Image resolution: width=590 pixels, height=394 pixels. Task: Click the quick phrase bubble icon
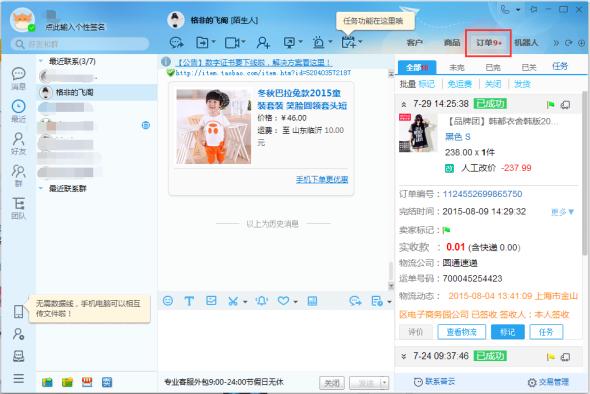pyautogui.click(x=355, y=301)
